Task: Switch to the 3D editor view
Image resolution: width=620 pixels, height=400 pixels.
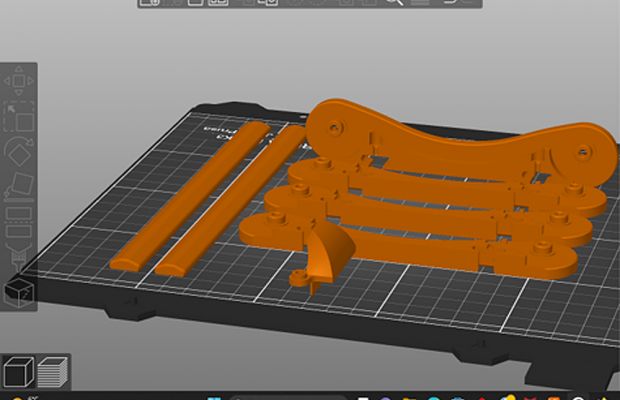Action: coord(18,372)
